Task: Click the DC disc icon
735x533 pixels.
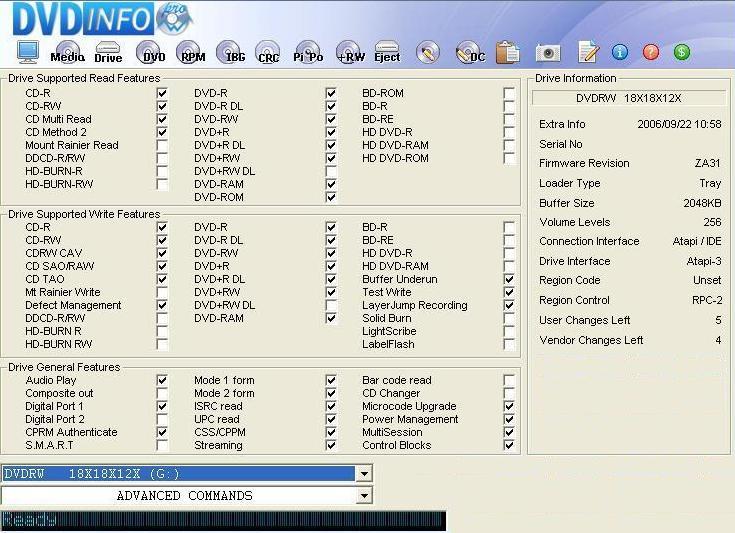Action: pyautogui.click(x=471, y=52)
